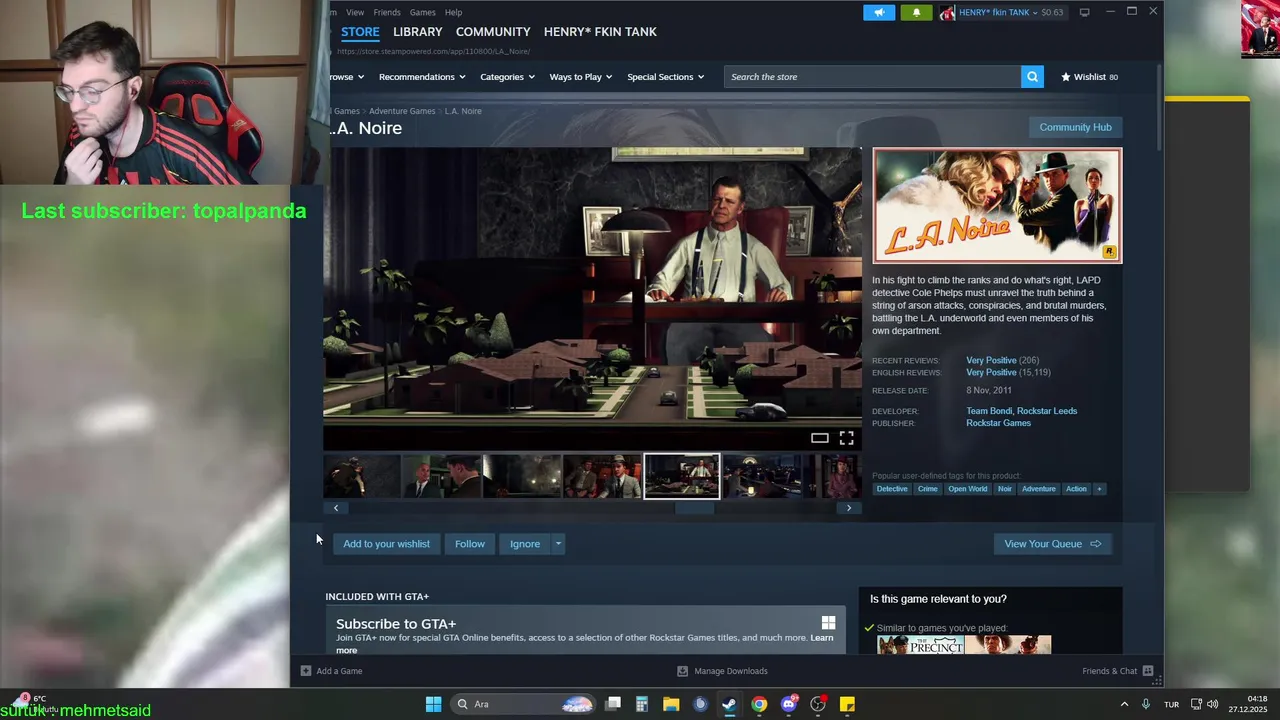Image resolution: width=1280 pixels, height=720 pixels.
Task: Launch Calculator from the taskbar
Action: click(642, 704)
